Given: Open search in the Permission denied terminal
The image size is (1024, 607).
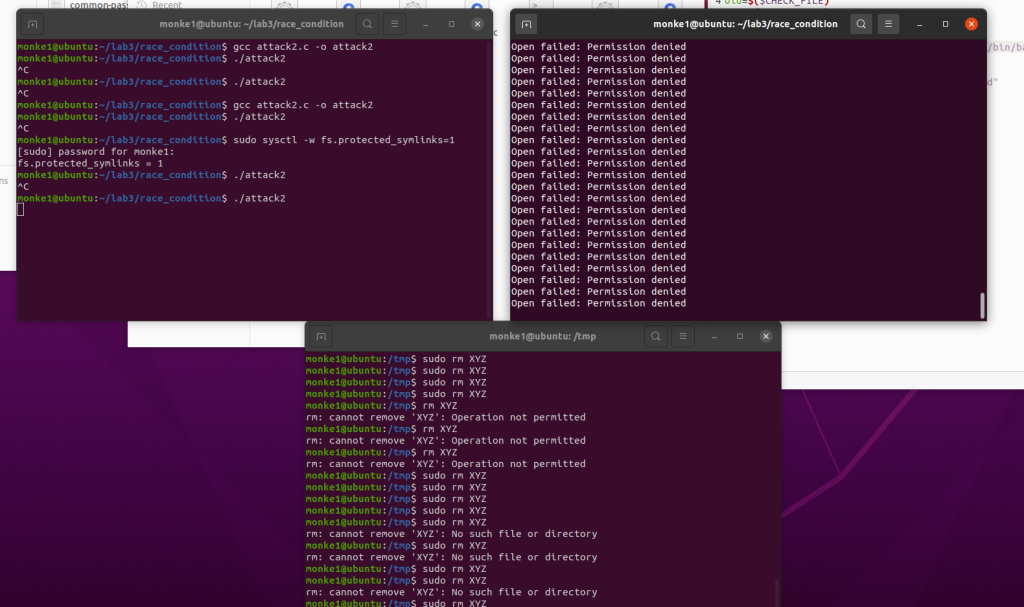Looking at the screenshot, I should pos(861,24).
